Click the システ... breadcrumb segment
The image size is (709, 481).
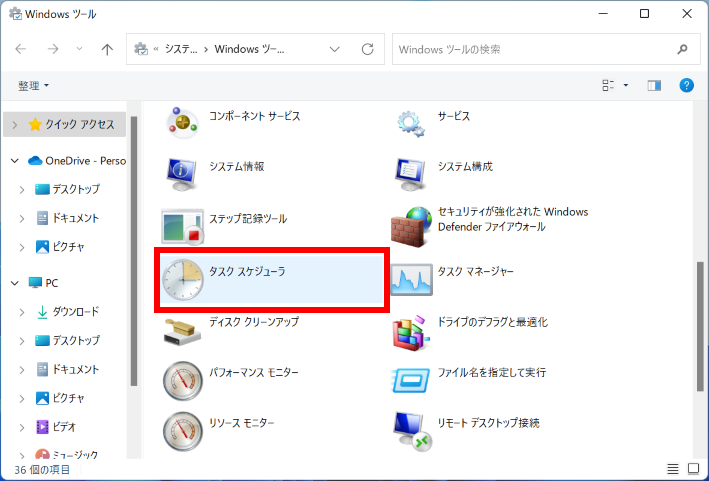[181, 49]
